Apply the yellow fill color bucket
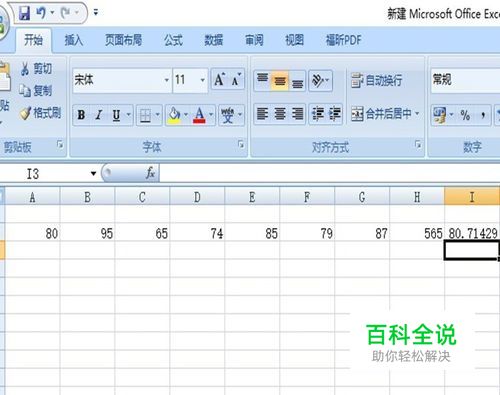This screenshot has width=500, height=395. (x=174, y=115)
